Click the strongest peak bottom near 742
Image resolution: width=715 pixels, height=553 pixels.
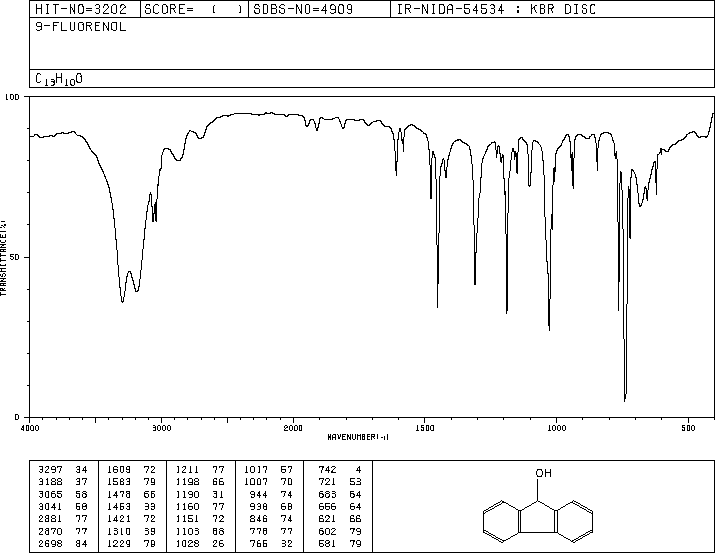[x=625, y=399]
